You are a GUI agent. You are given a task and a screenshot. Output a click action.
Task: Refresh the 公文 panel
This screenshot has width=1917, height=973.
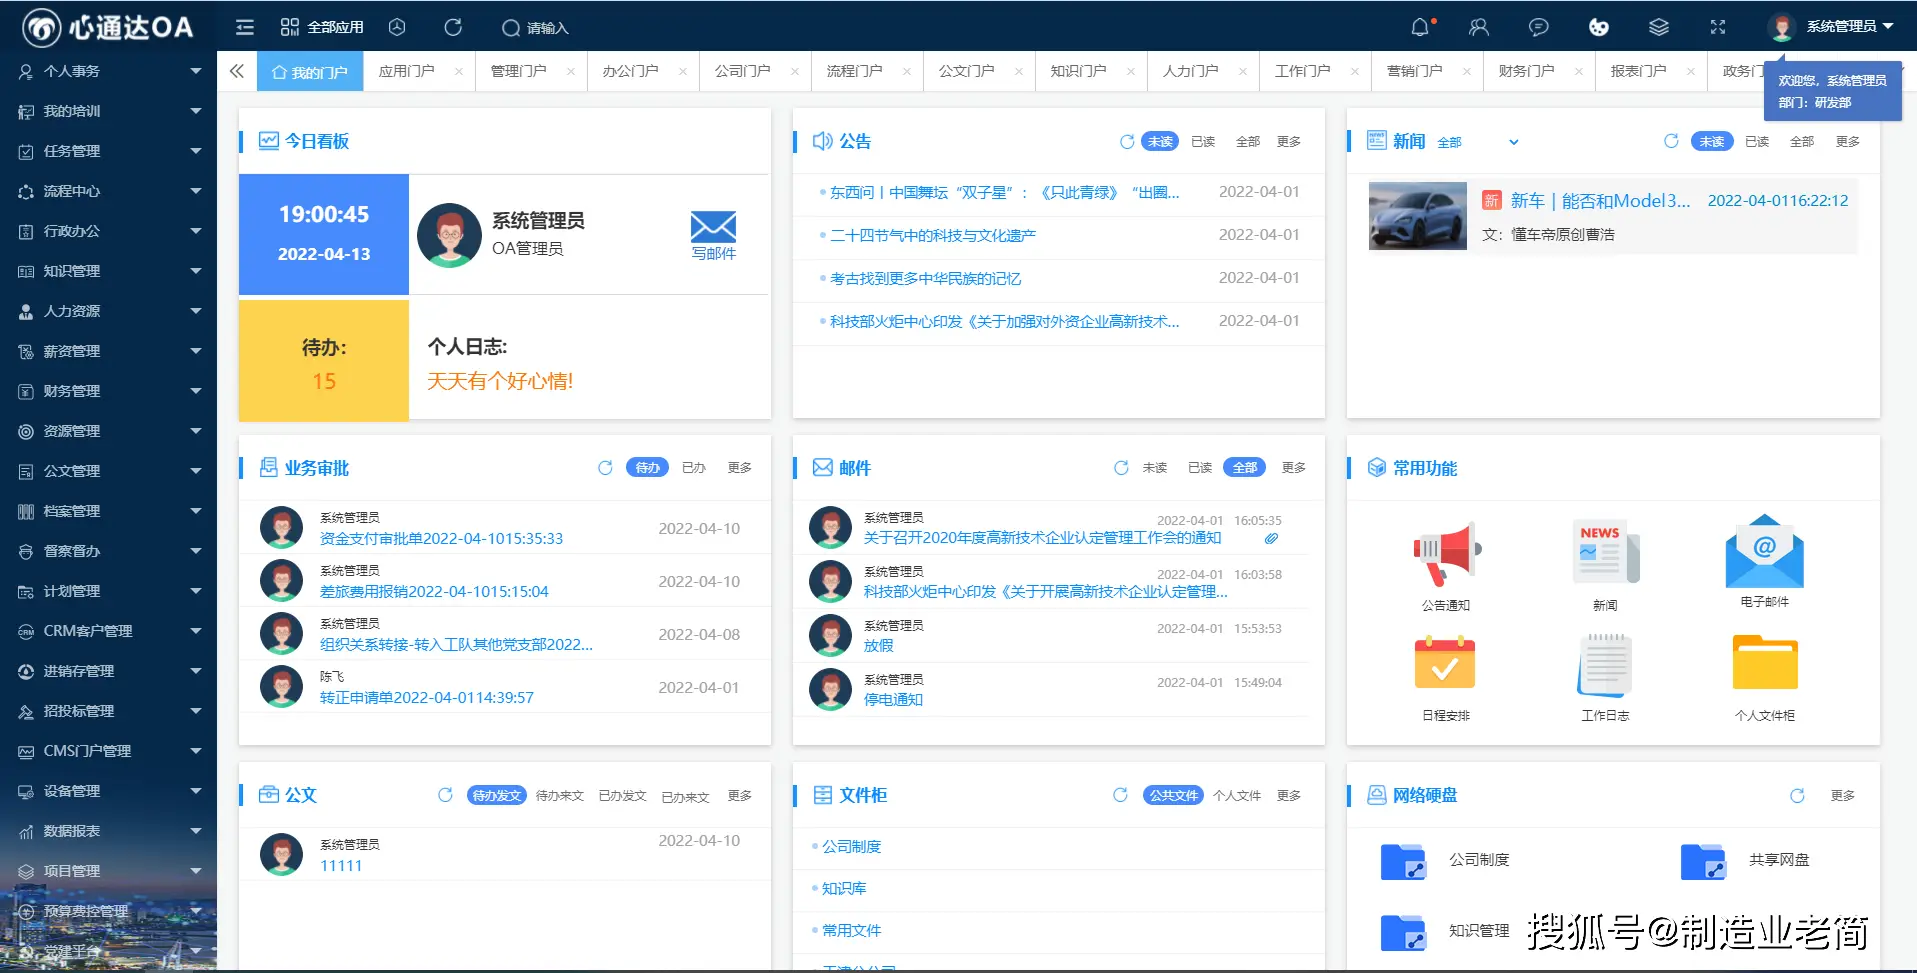click(x=445, y=795)
